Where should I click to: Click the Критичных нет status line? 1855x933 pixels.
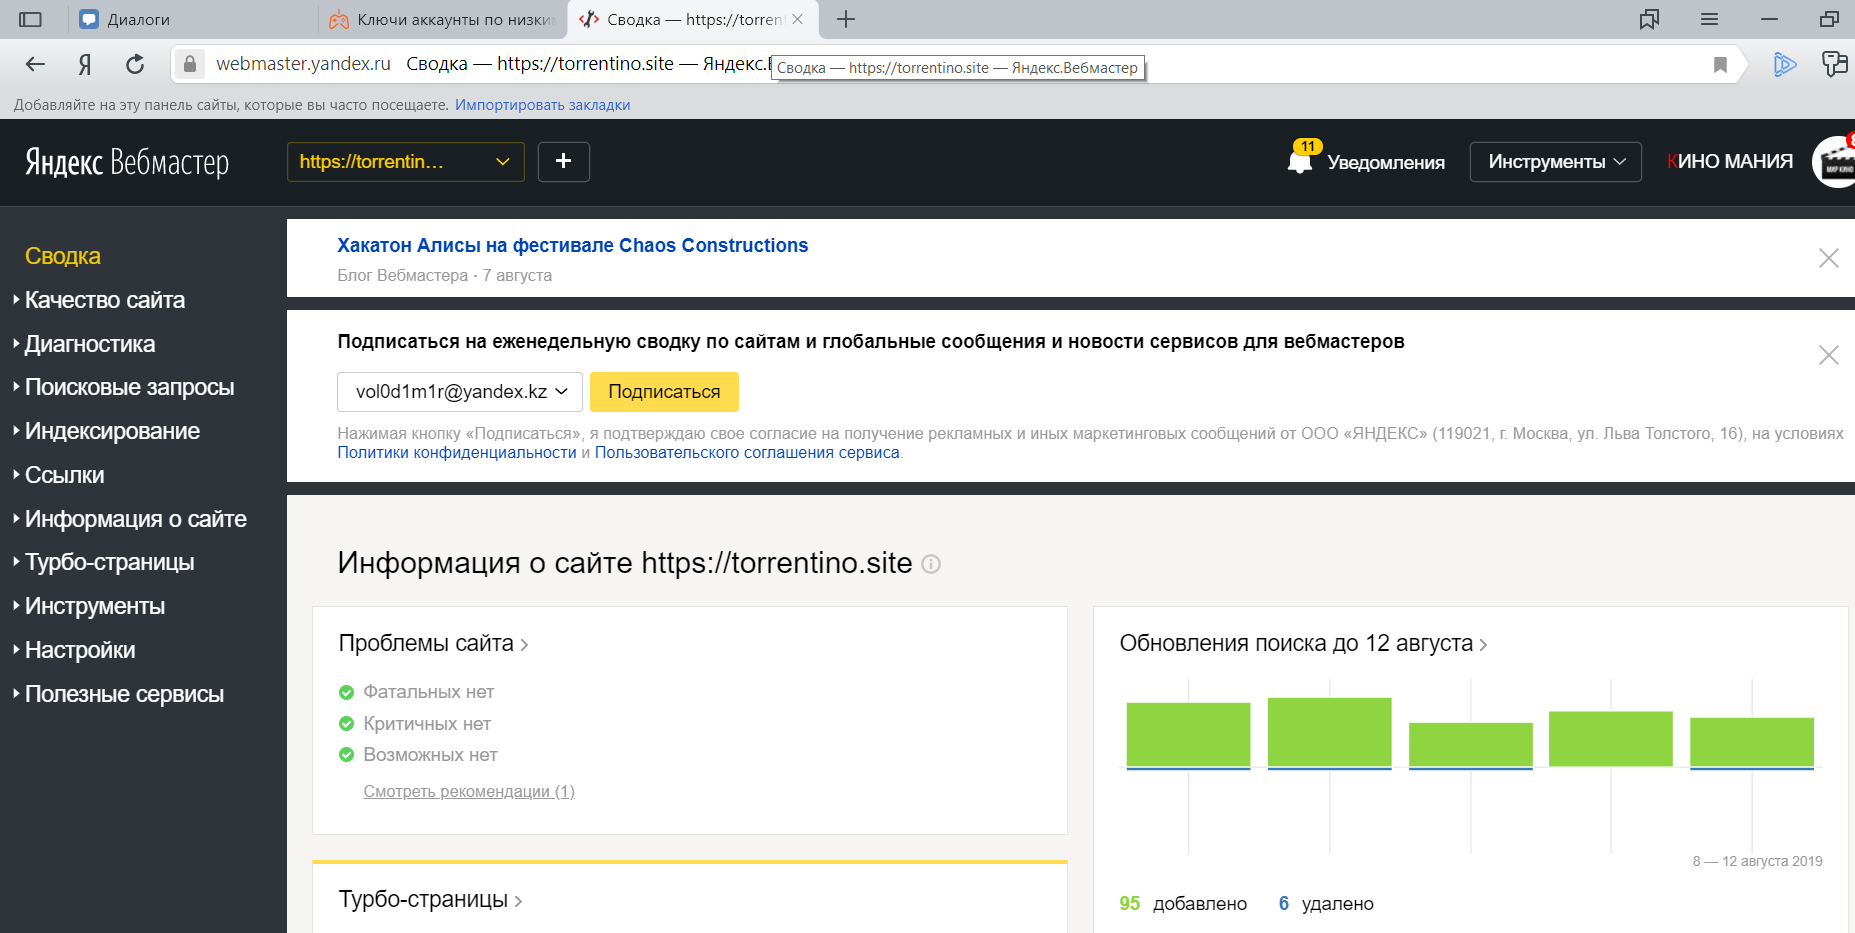tap(415, 724)
